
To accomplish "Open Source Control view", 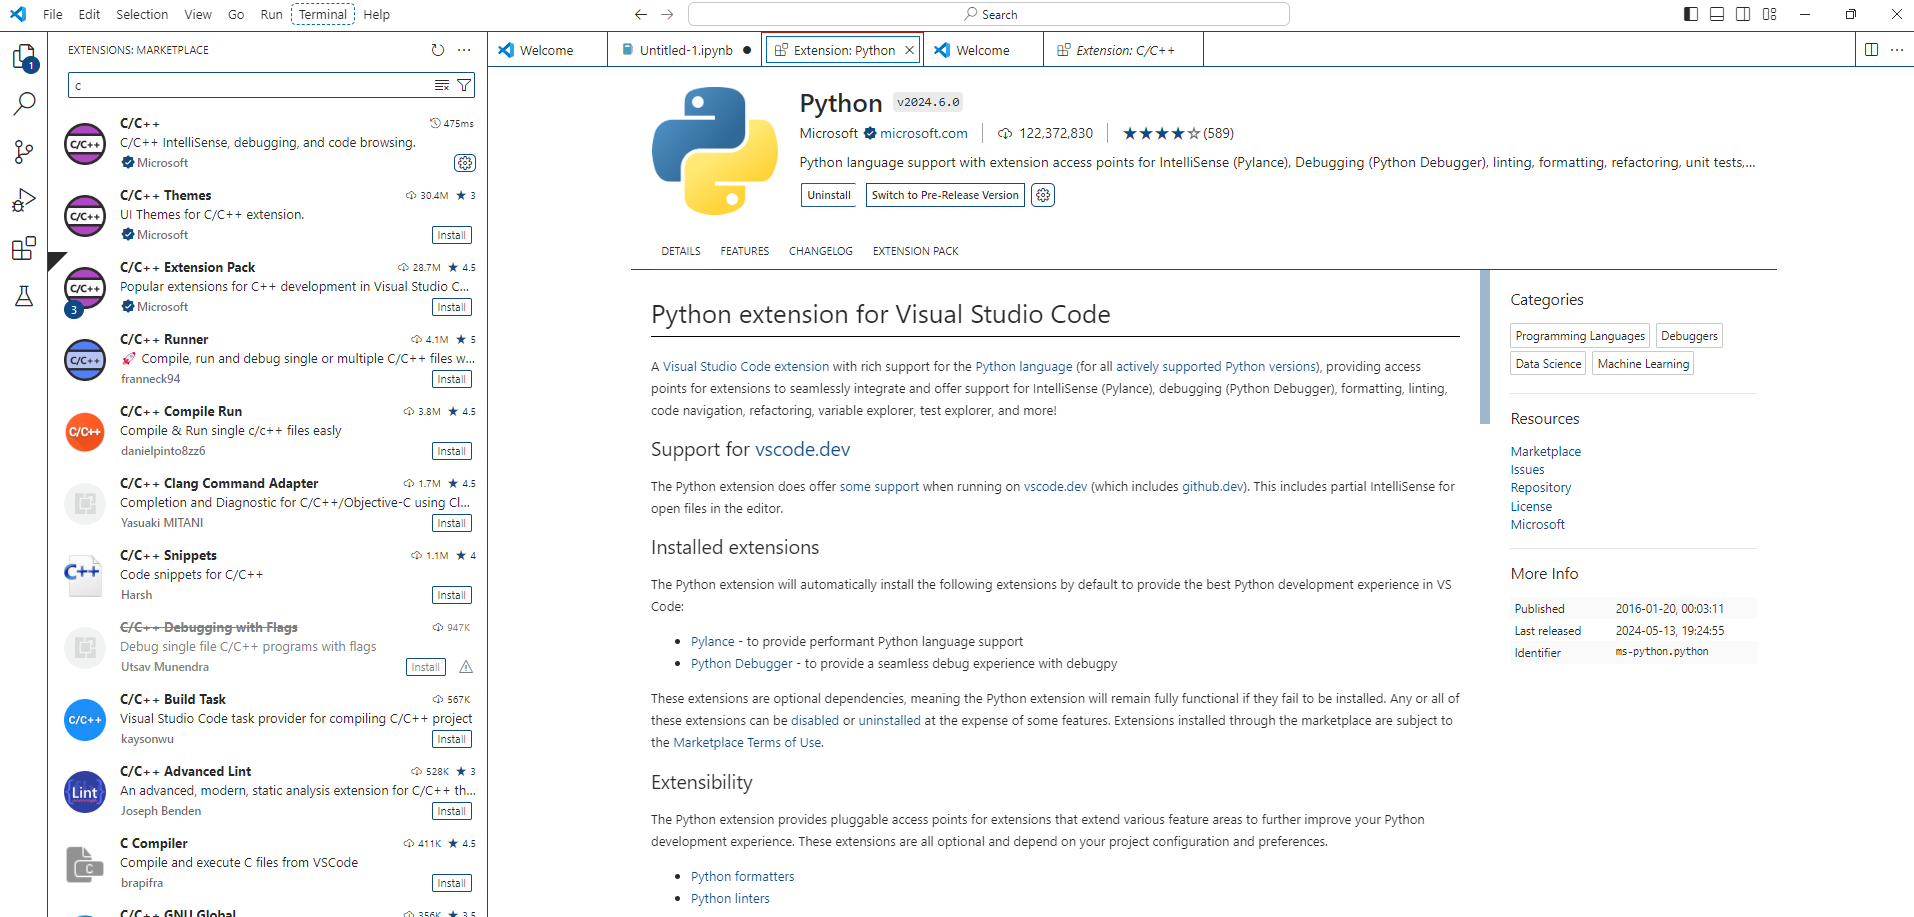I will [x=24, y=152].
